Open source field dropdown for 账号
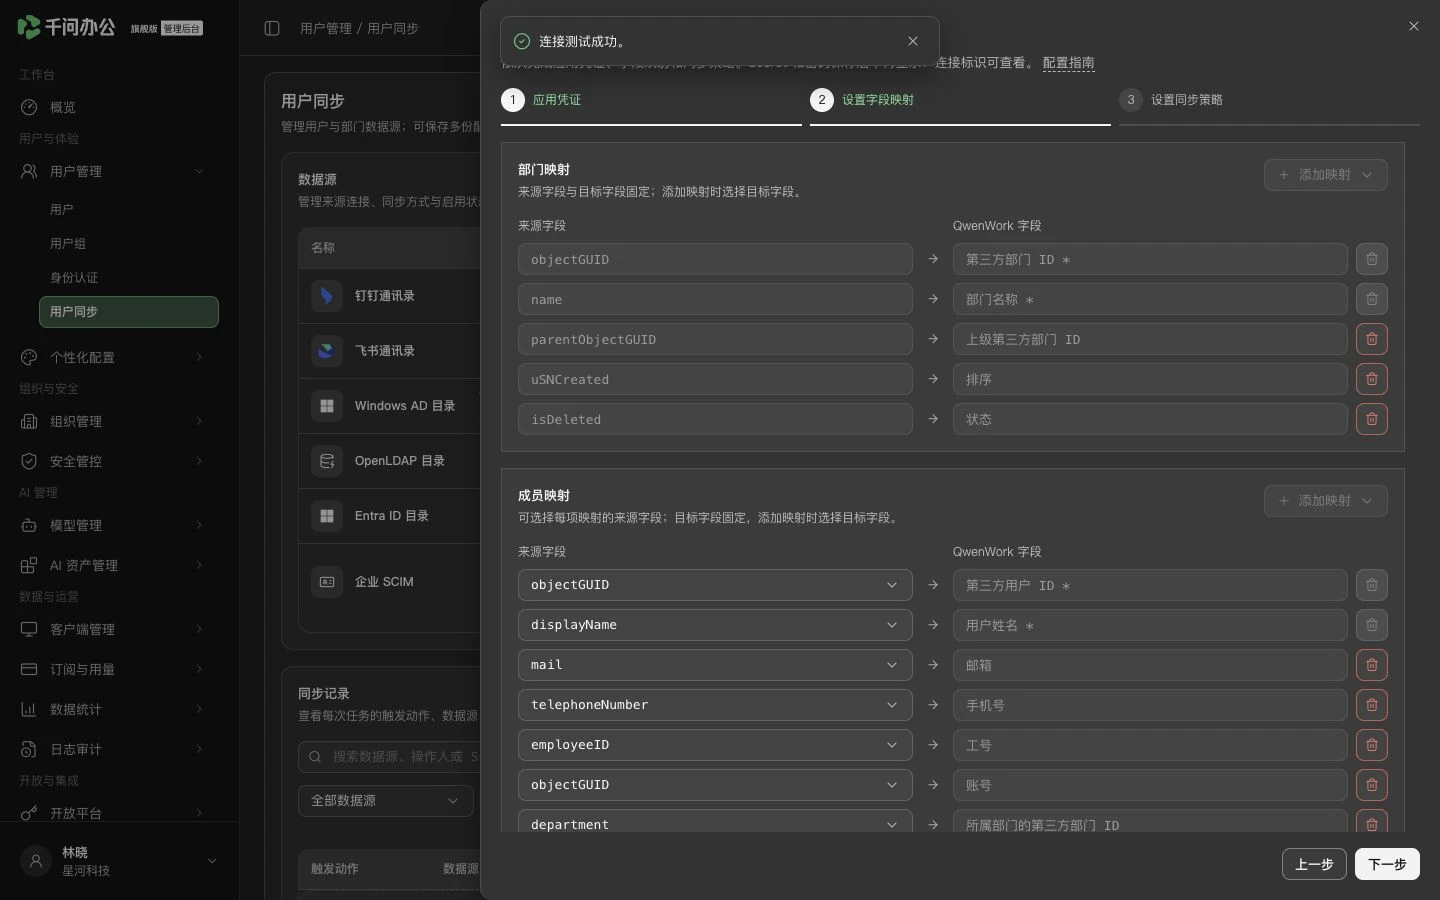This screenshot has height=900, width=1440. 715,785
